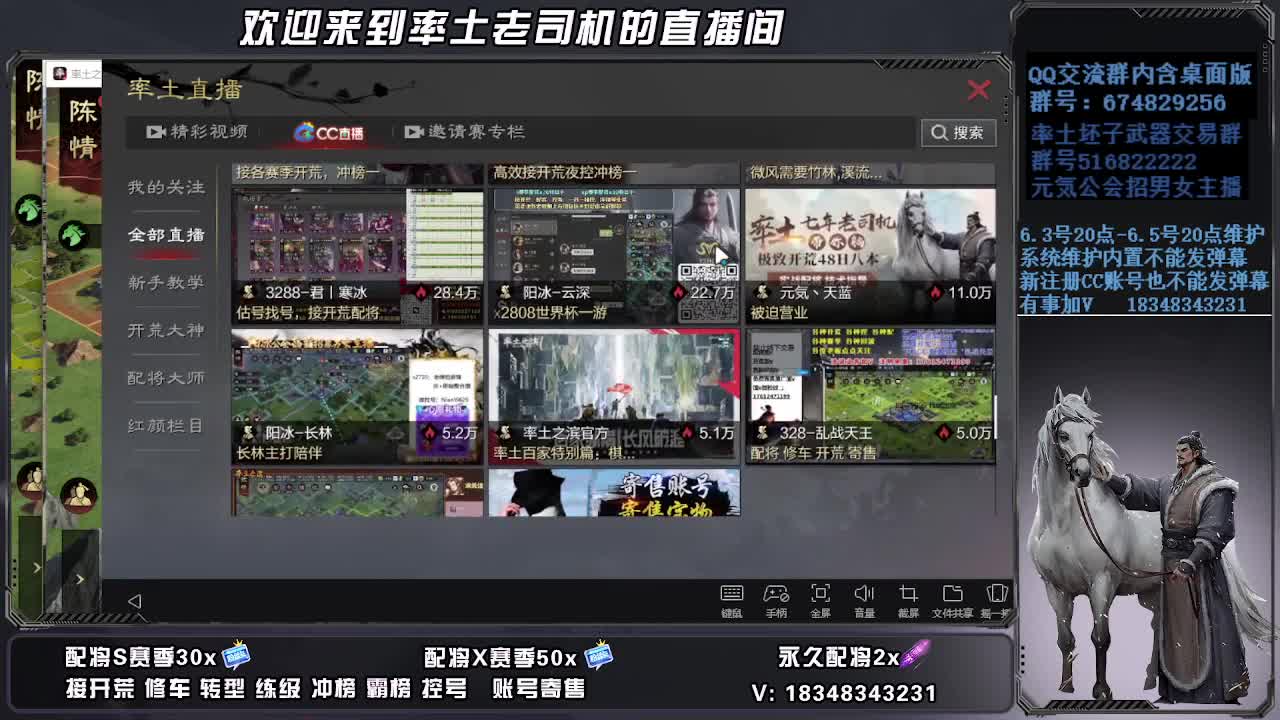Click the green horse icon in game window

[72, 235]
